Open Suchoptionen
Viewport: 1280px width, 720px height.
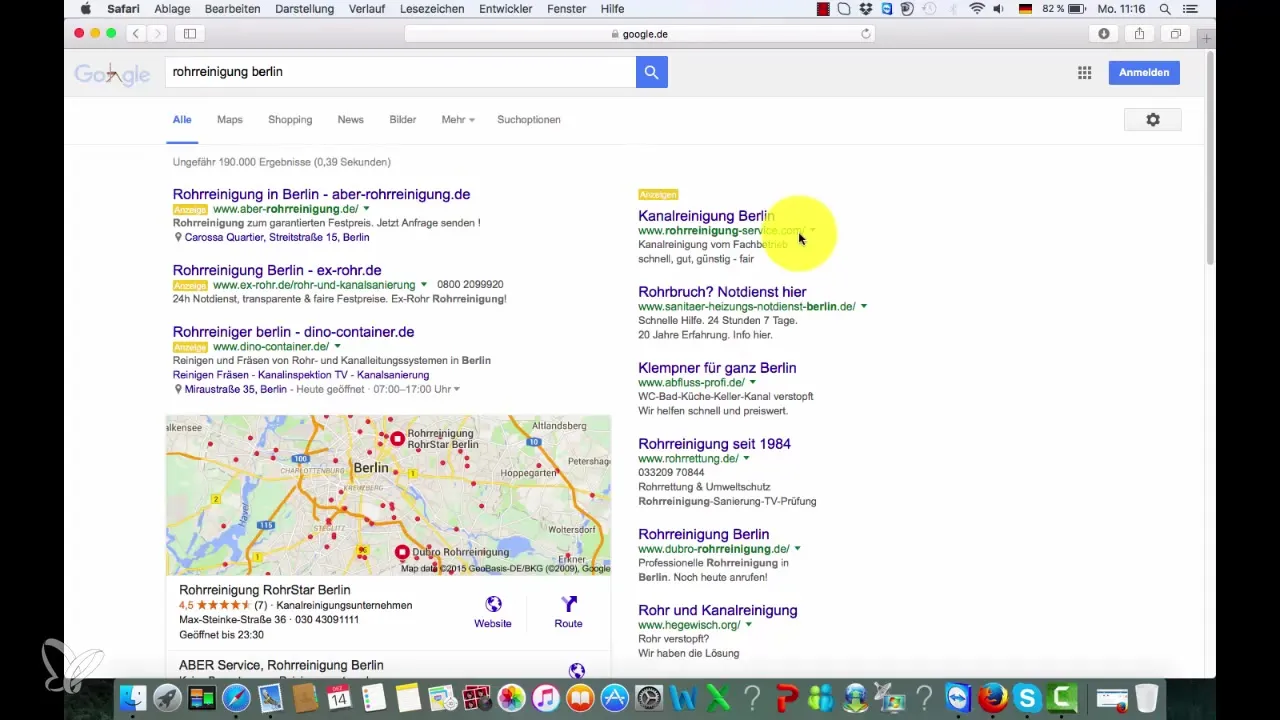(x=529, y=119)
